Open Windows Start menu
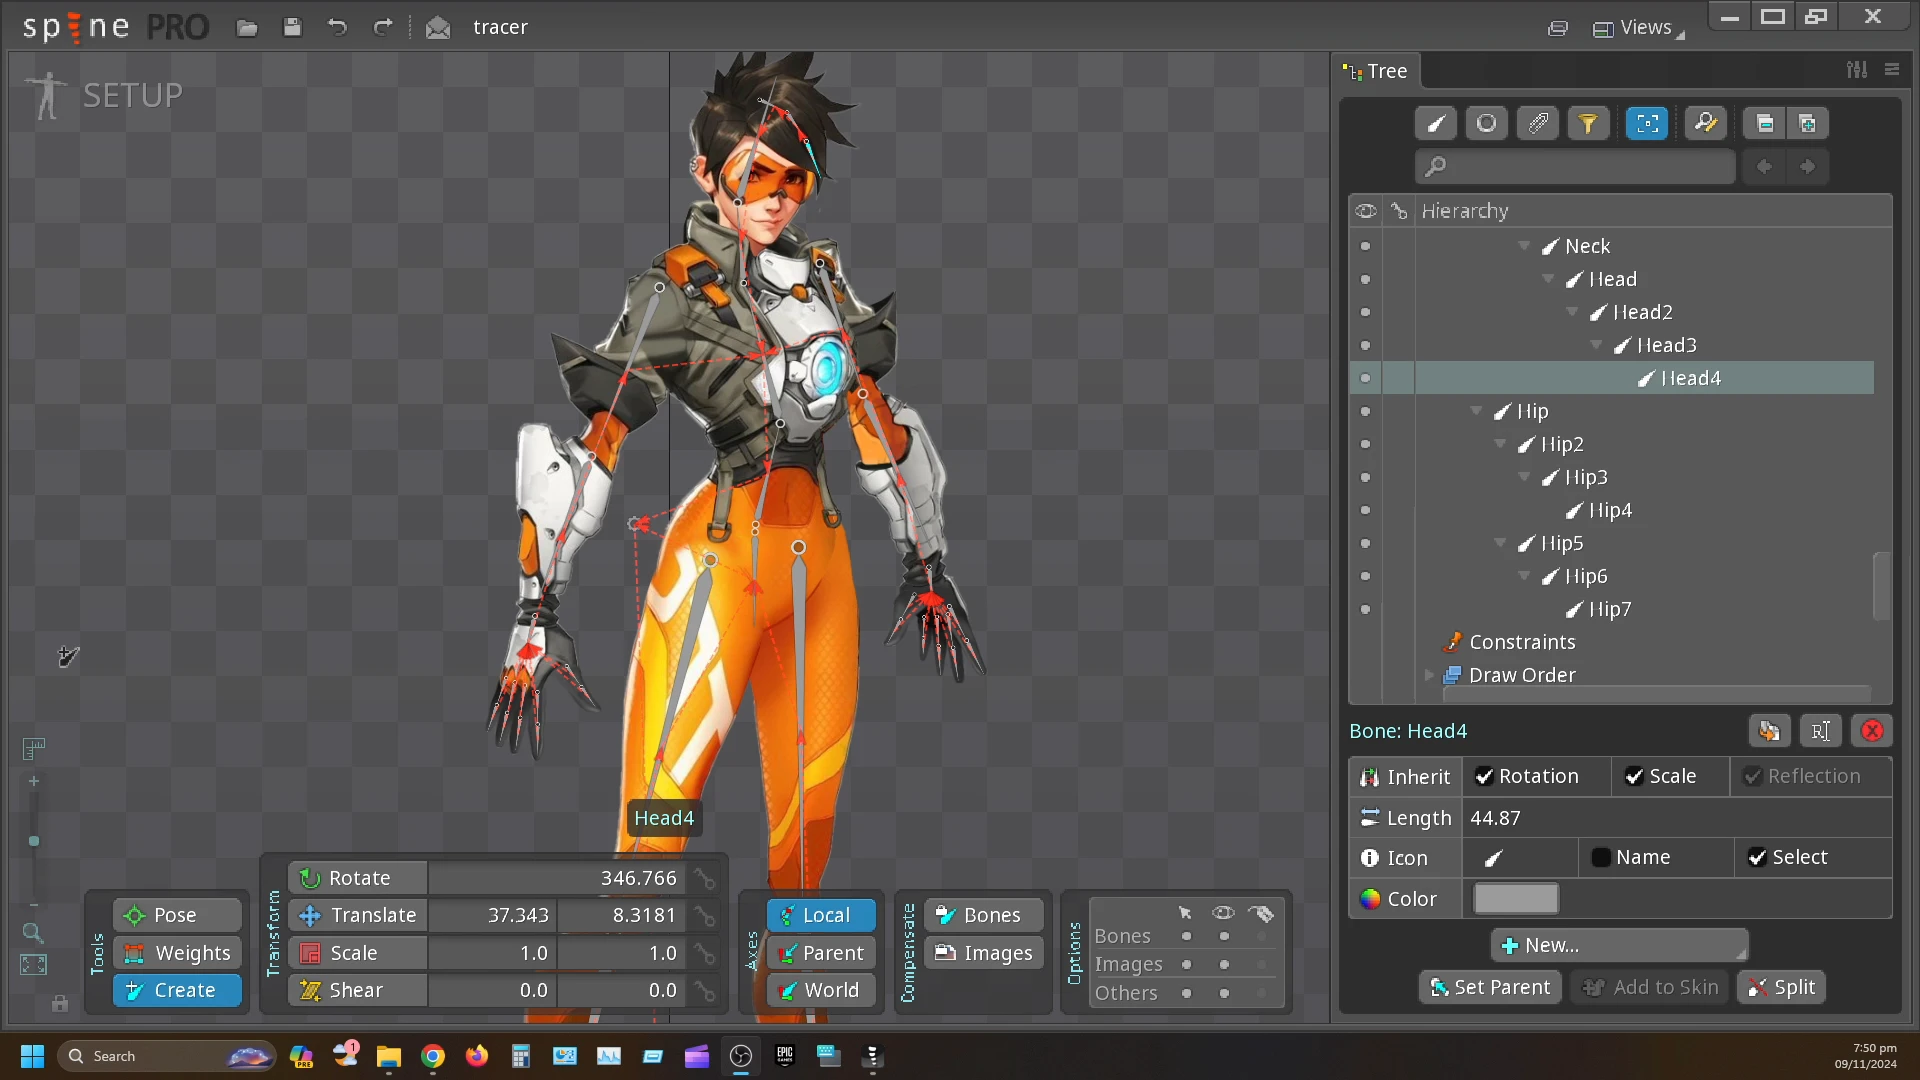Viewport: 1920px width, 1080px height. point(32,1056)
